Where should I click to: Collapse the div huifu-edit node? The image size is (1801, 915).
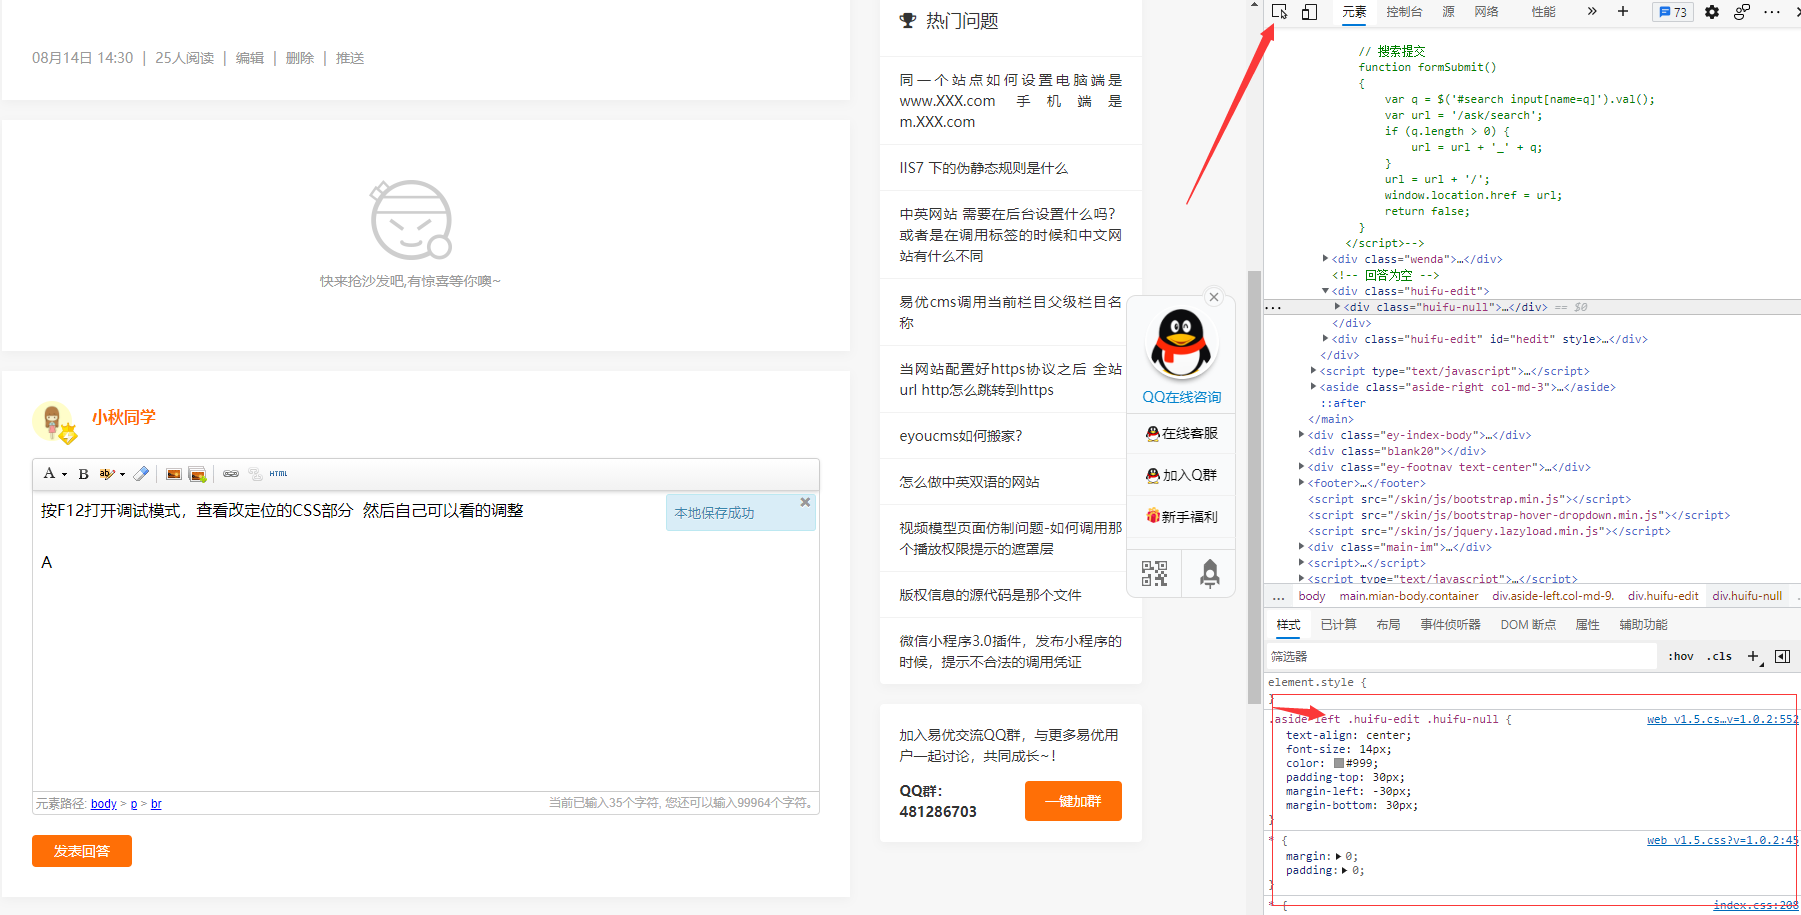(1325, 291)
